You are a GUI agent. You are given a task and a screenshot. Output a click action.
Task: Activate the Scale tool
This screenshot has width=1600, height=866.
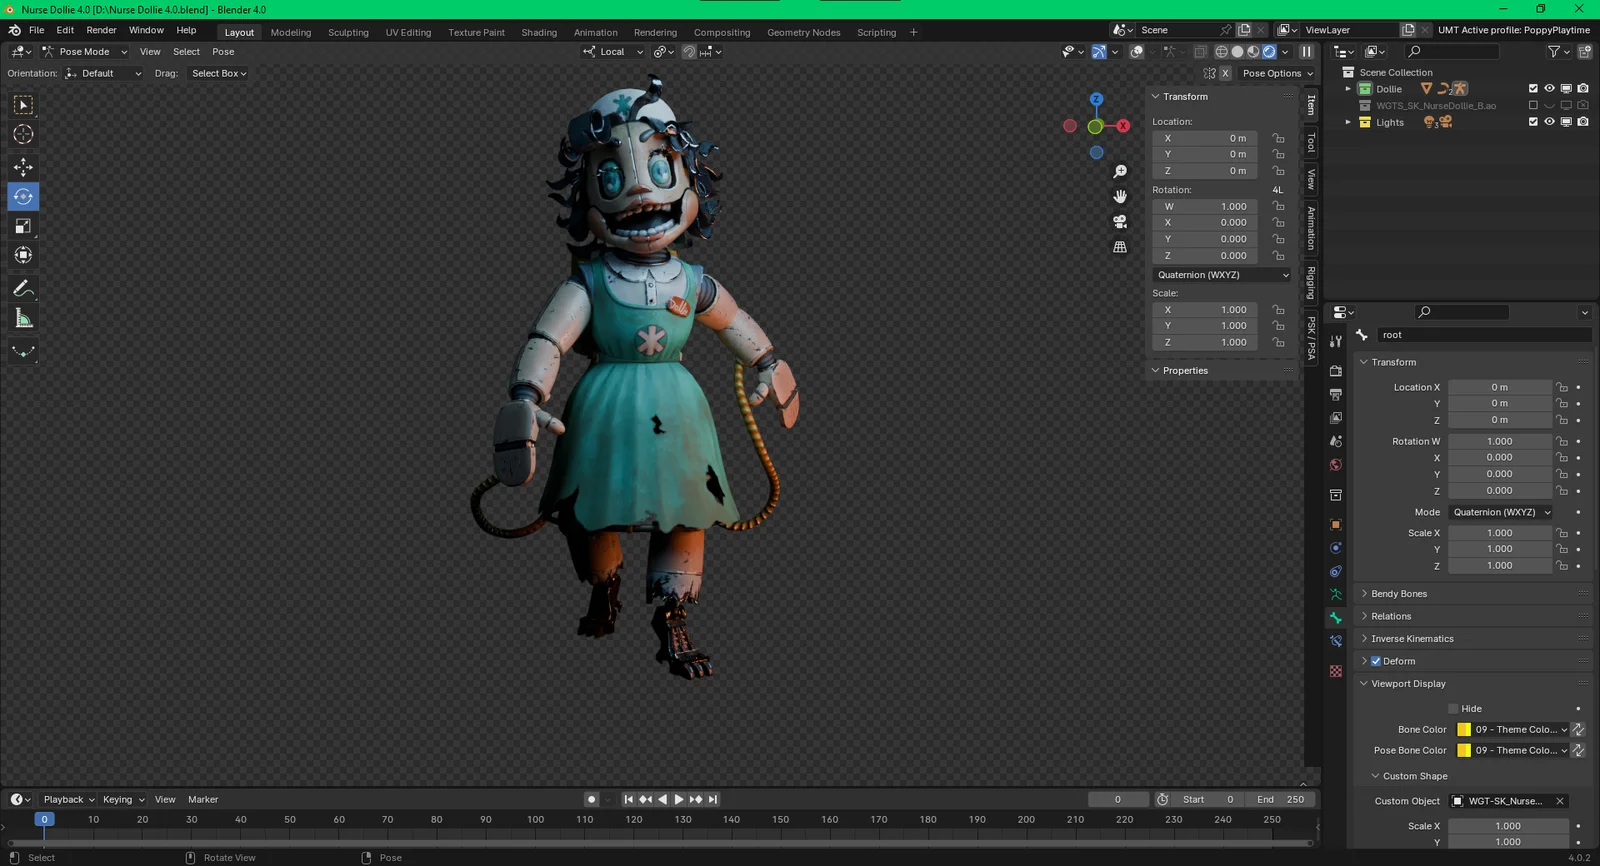pyautogui.click(x=23, y=226)
